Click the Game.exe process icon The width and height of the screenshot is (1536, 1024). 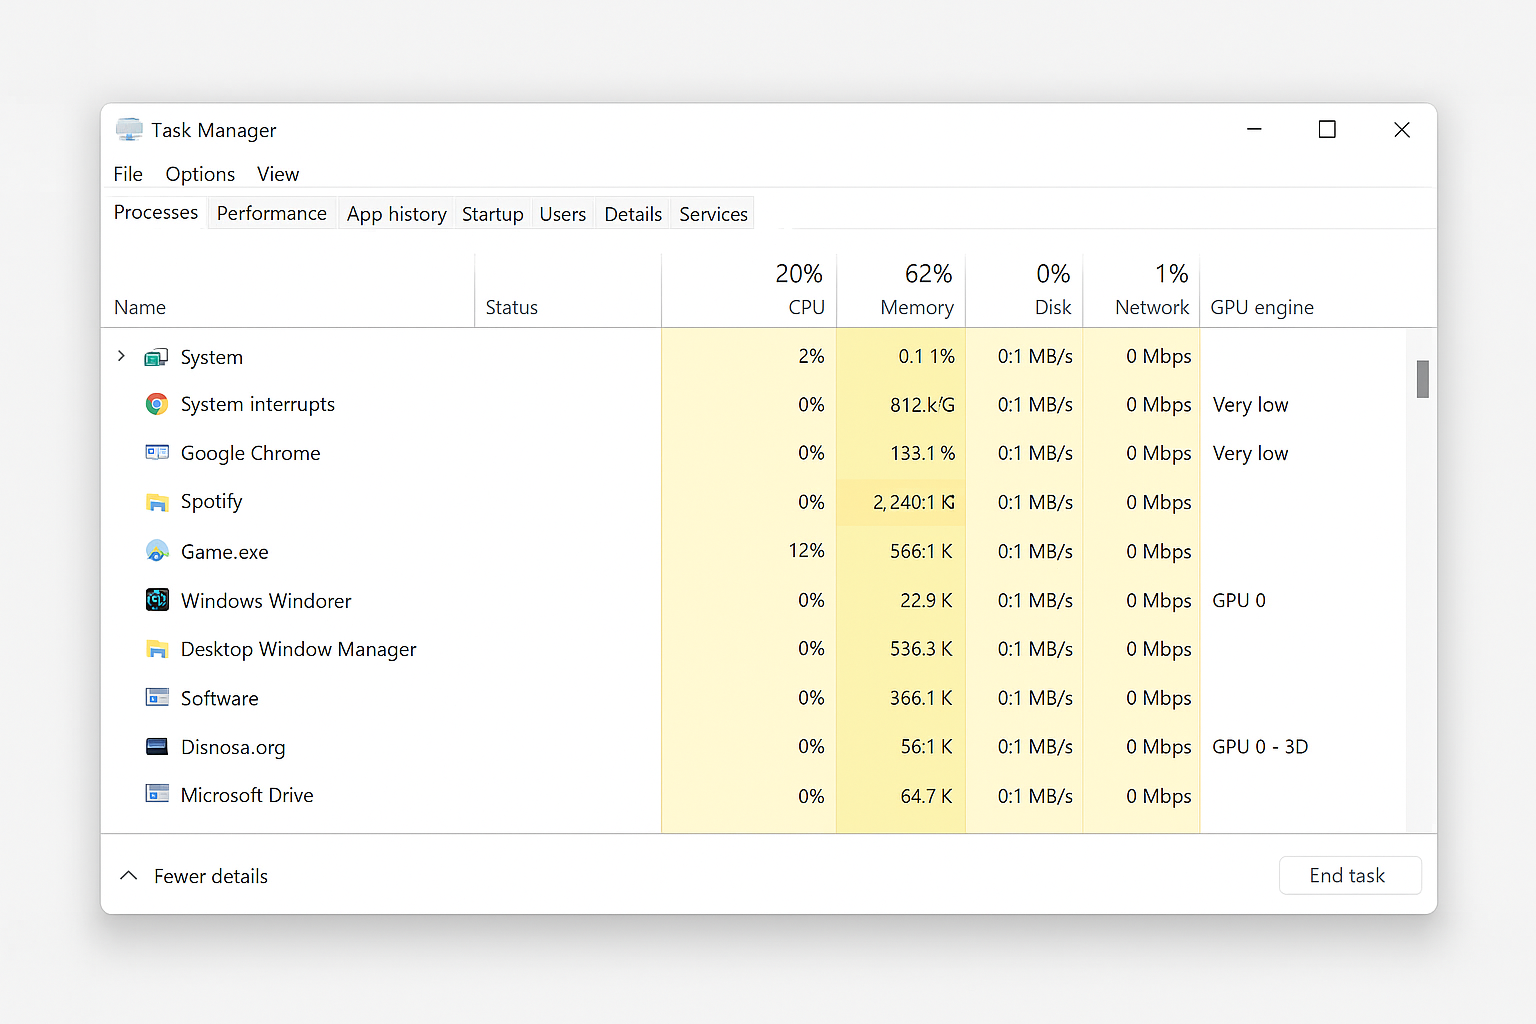coord(157,551)
